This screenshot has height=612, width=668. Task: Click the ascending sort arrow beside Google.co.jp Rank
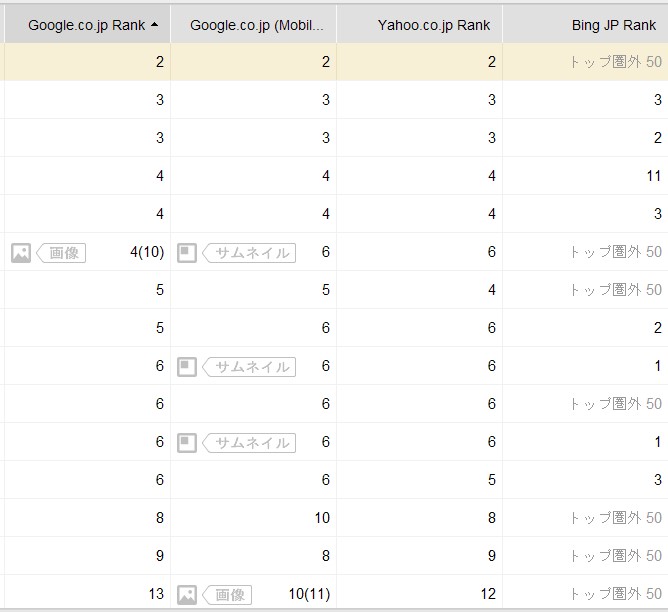154,25
